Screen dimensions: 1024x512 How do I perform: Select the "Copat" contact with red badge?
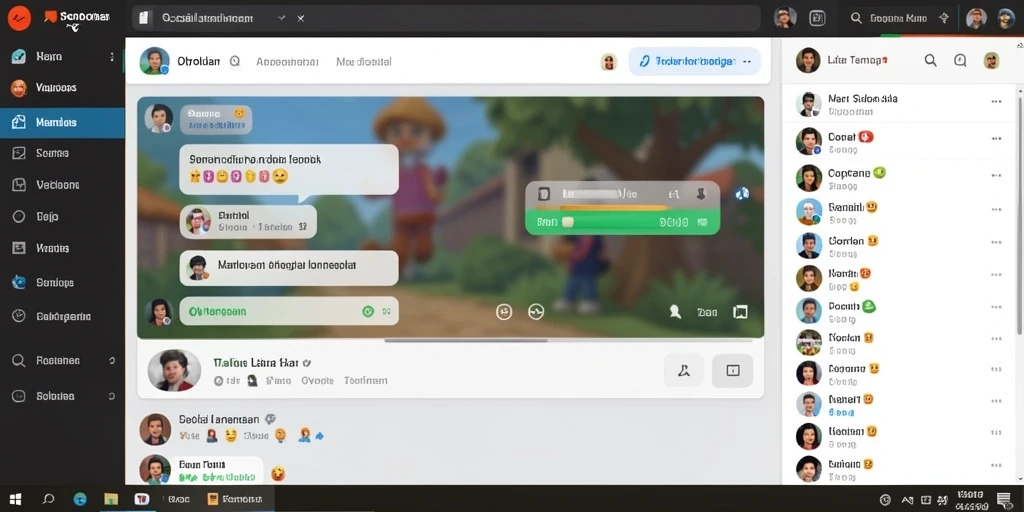point(898,142)
